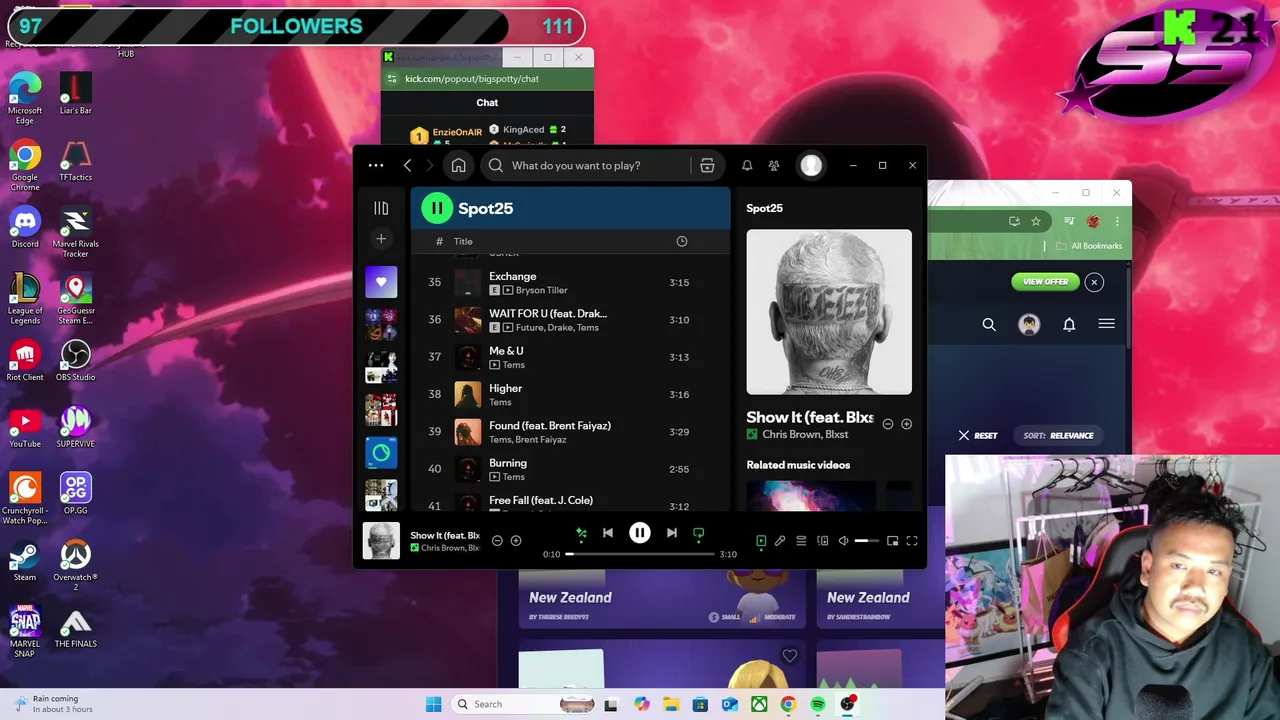Toggle repeat mode in Spotify
Image resolution: width=1280 pixels, height=720 pixels.
698,534
